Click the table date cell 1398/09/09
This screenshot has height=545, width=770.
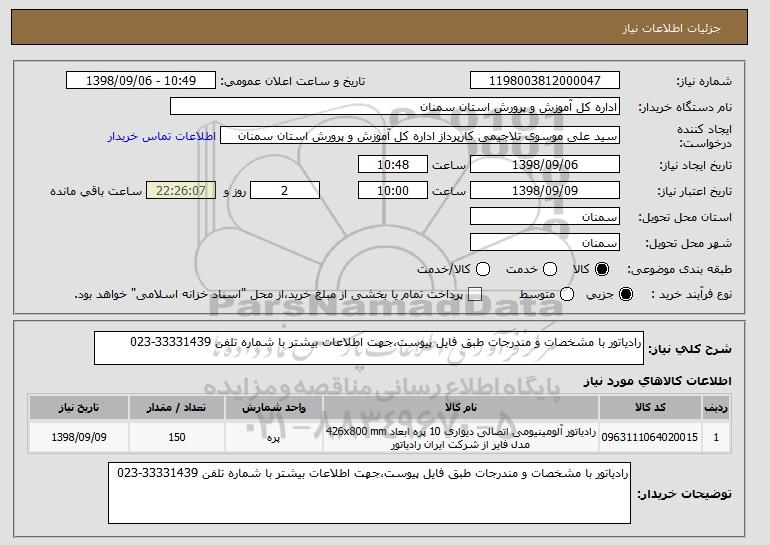79,437
